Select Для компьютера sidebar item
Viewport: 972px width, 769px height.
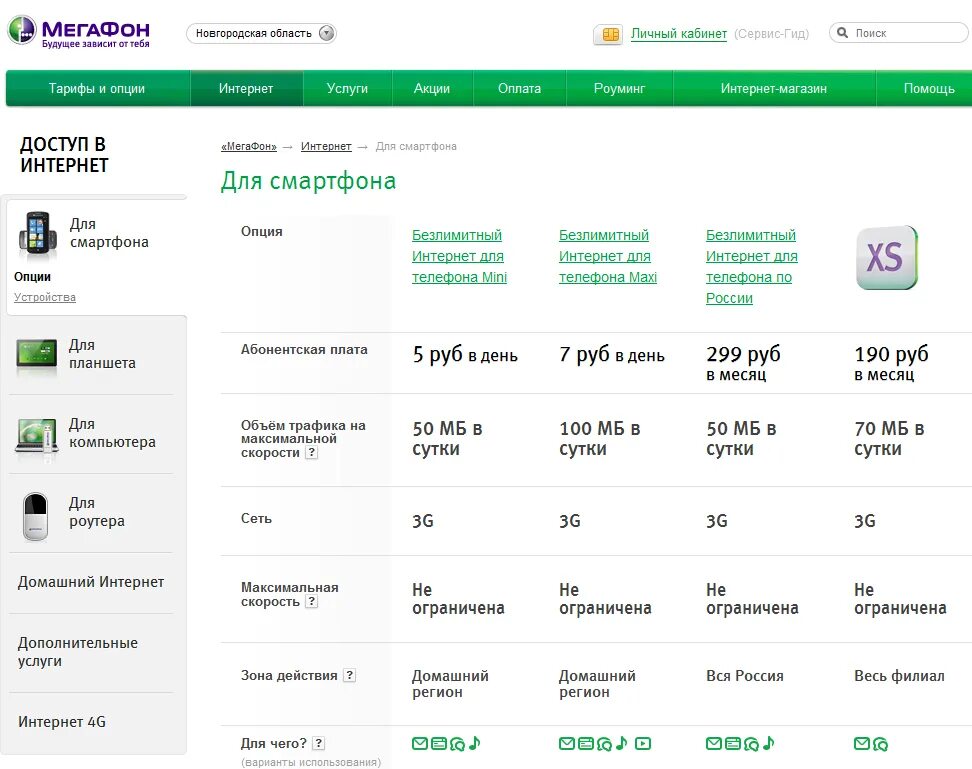112,433
